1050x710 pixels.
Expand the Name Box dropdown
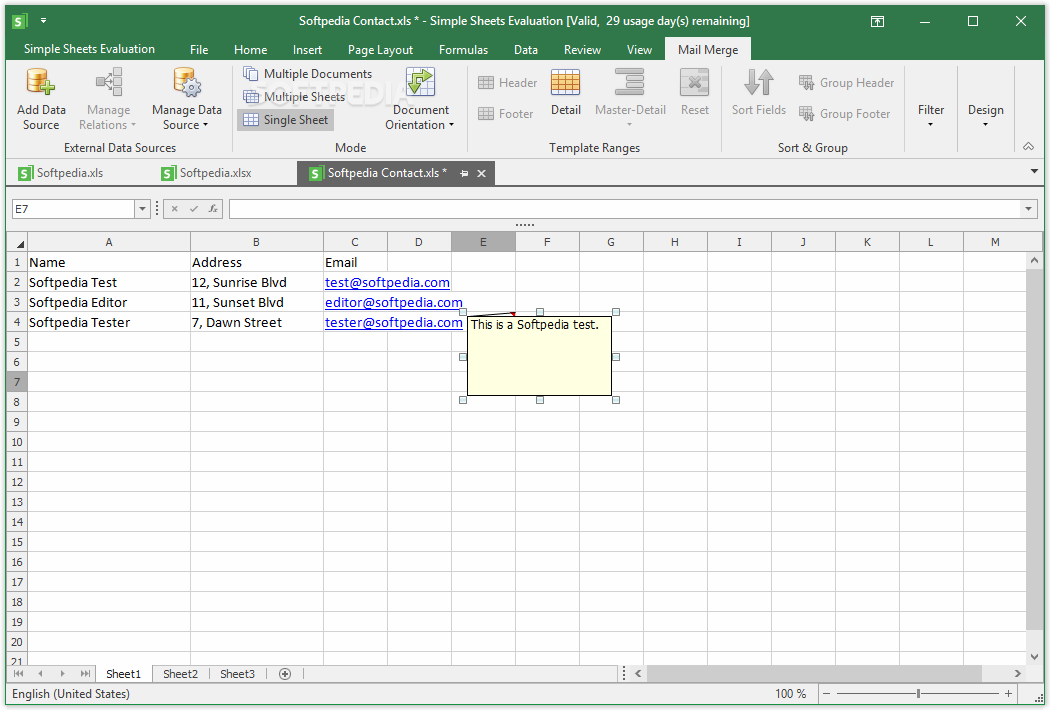coord(142,209)
